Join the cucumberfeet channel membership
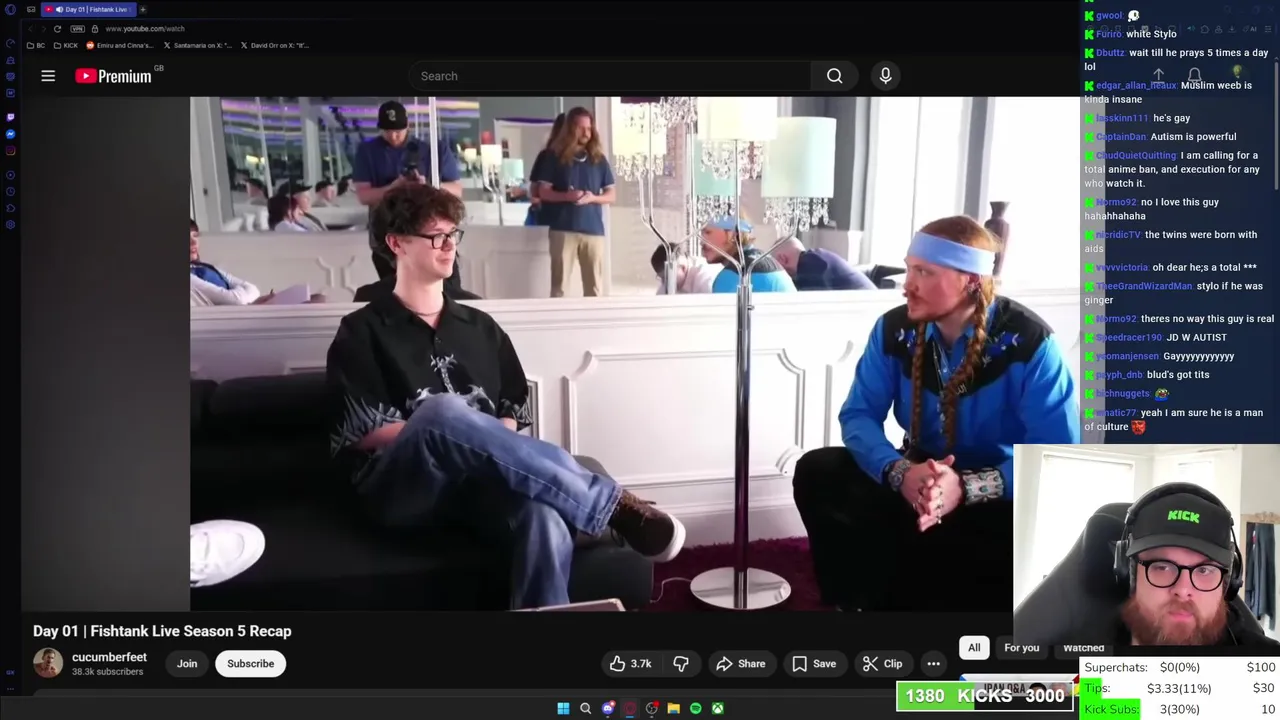The width and height of the screenshot is (1280, 720). [x=187, y=664]
